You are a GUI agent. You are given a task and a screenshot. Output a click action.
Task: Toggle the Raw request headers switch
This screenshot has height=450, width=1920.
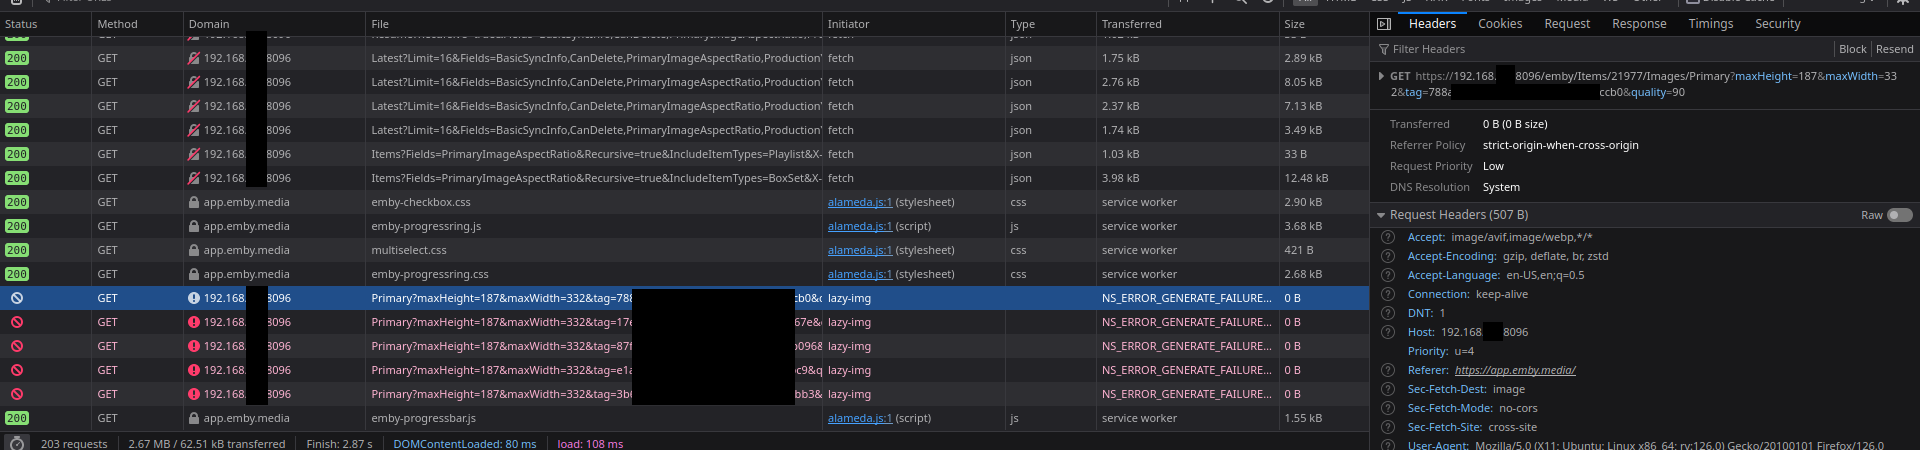coord(1899,215)
